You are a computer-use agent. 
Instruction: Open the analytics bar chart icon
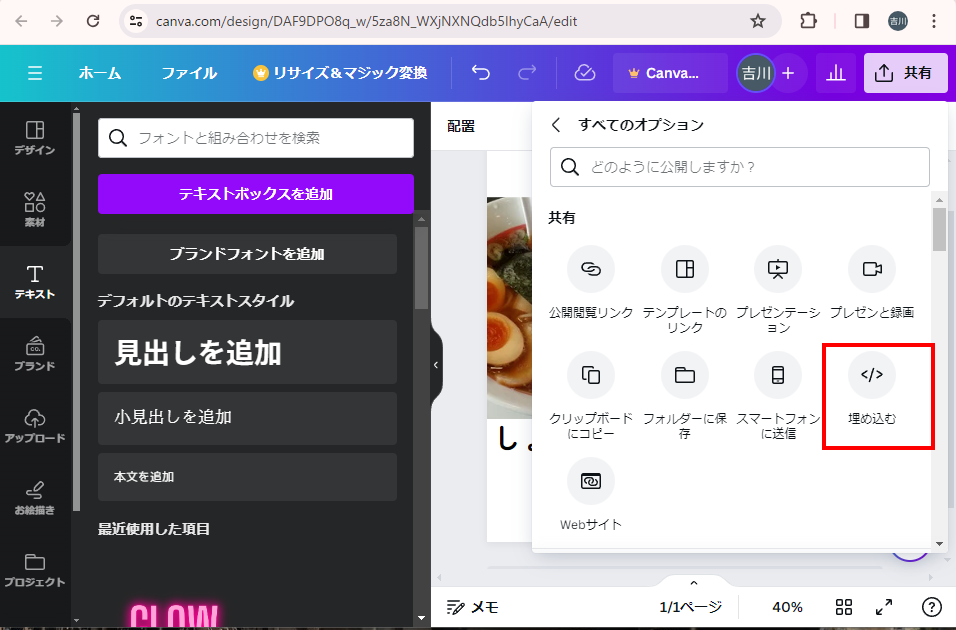(x=834, y=73)
